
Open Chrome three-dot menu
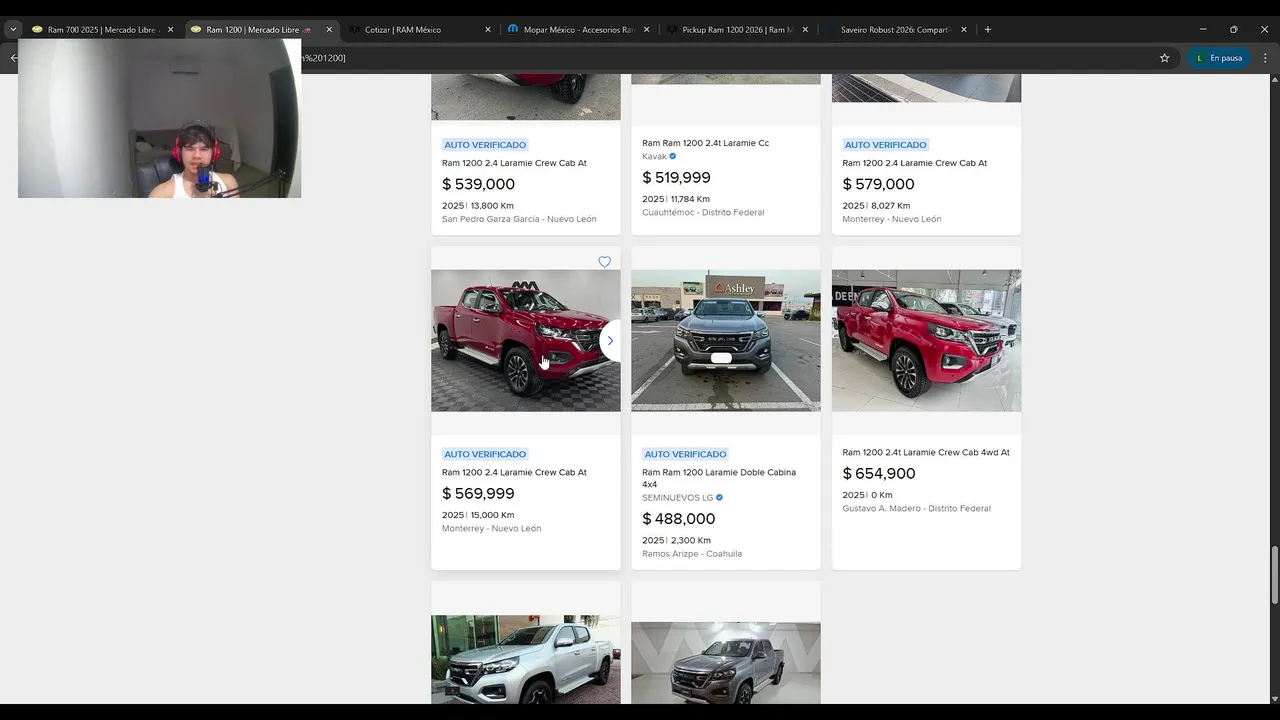click(1265, 58)
